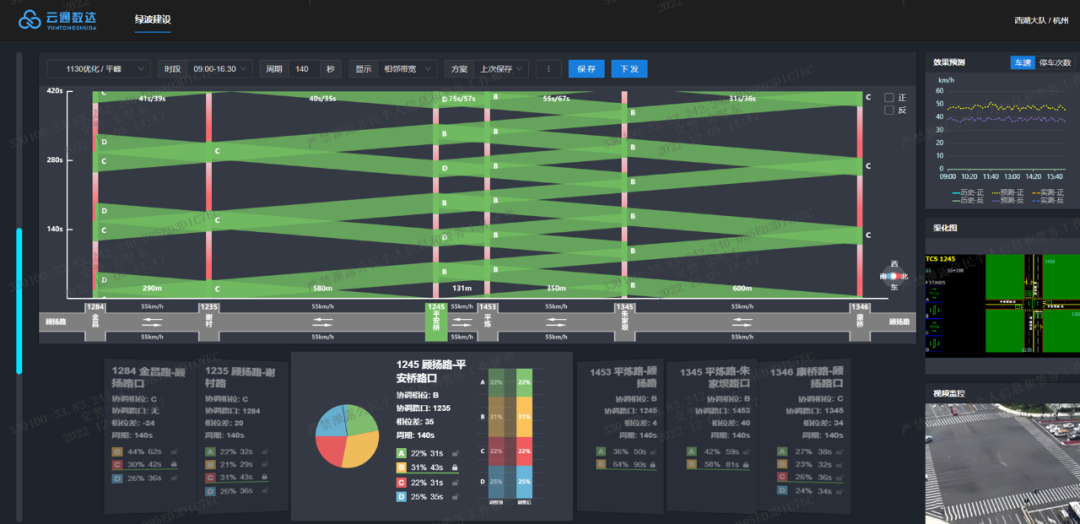Image resolution: width=1080 pixels, height=524 pixels.
Task: Select highlighted 1245 平安桥 intersection on road map
Action: [x=437, y=321]
